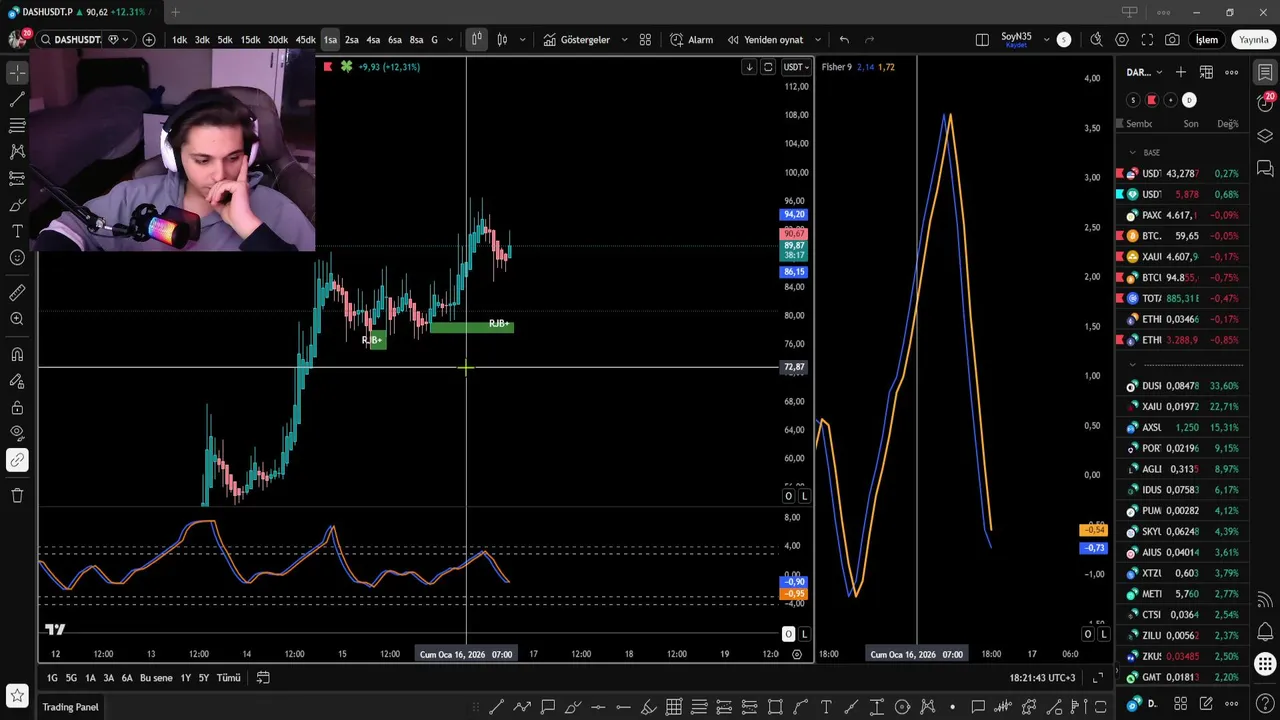Image resolution: width=1280 pixels, height=720 pixels.
Task: Enter fullscreen mode
Action: [x=1147, y=40]
